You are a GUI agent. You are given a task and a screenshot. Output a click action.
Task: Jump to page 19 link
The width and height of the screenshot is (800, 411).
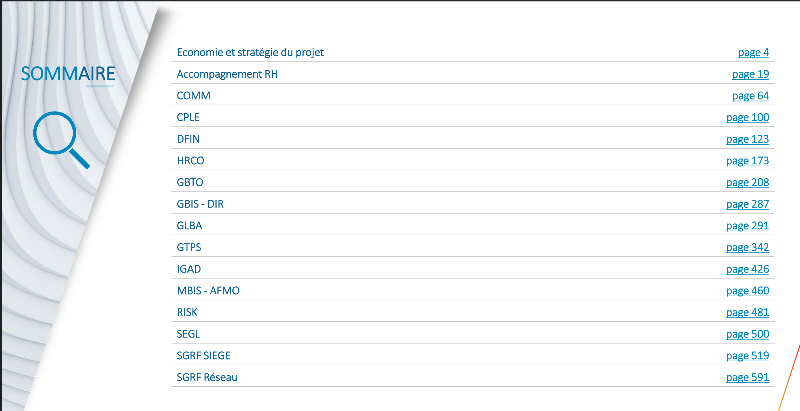click(x=750, y=74)
